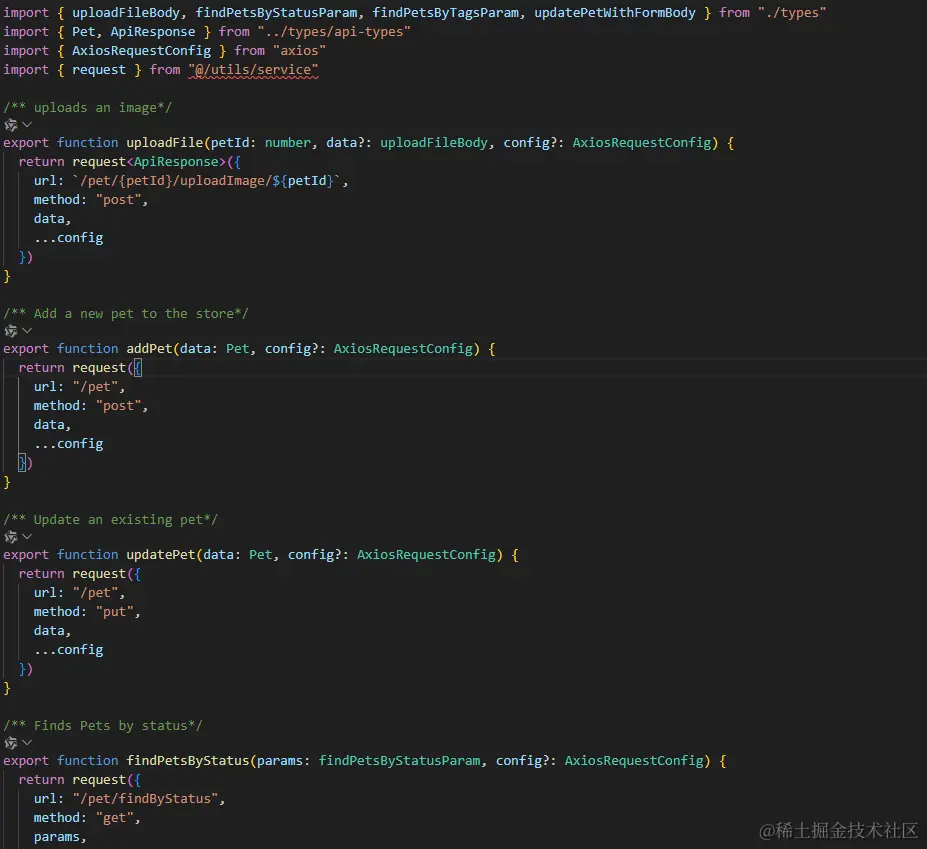Click "...config" spread inside uploadFile
Screen dimensions: 927x849
click(69, 238)
